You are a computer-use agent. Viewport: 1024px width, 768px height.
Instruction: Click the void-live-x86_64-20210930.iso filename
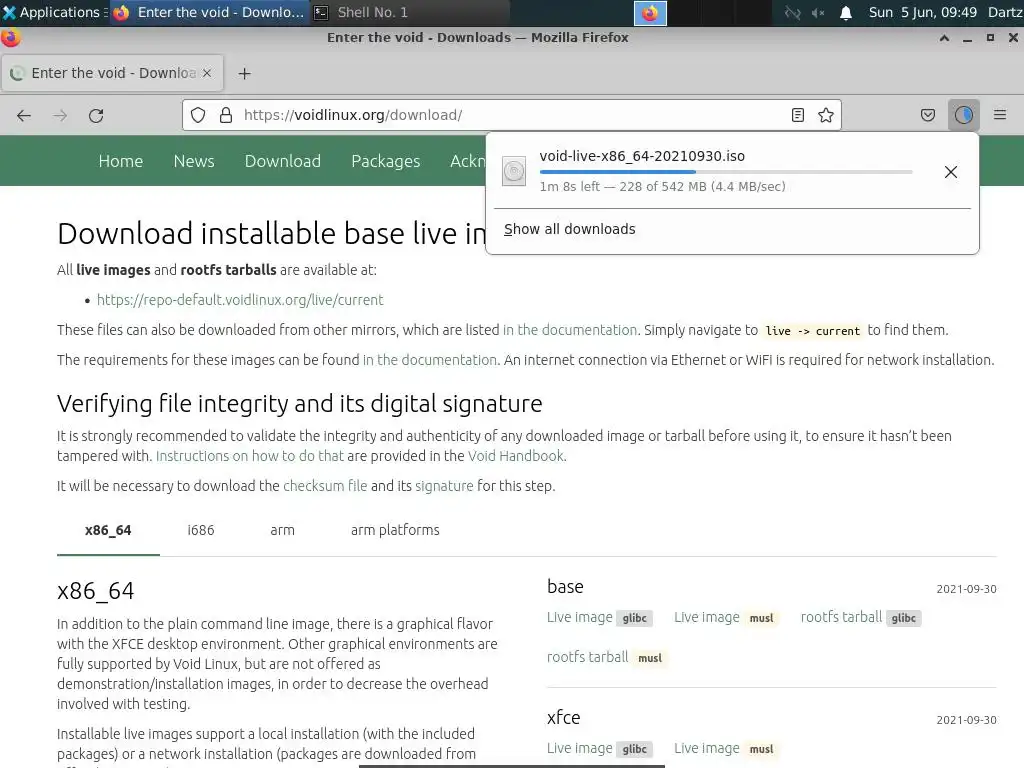642,156
